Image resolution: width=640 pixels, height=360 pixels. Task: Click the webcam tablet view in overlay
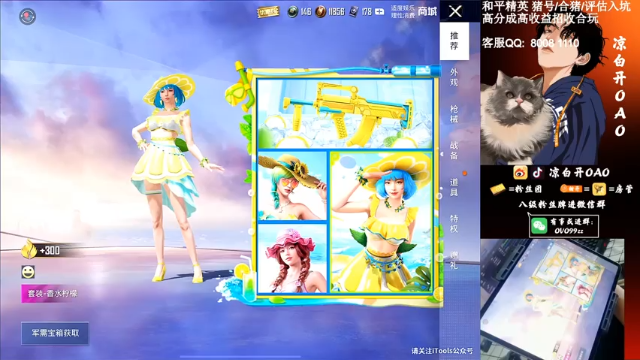552,299
